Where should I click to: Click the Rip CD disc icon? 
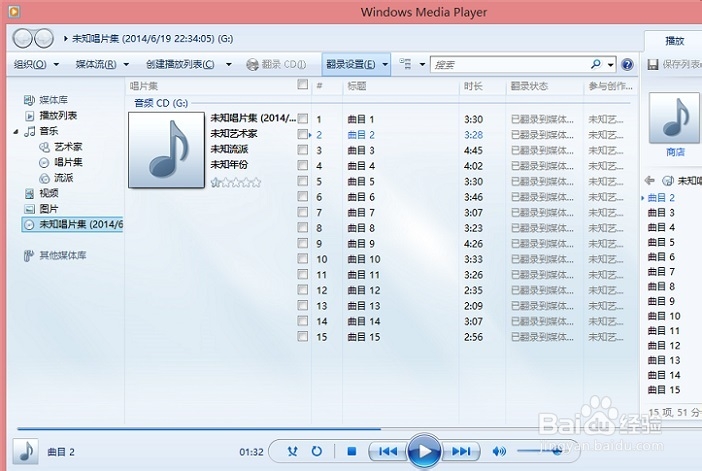(253, 64)
